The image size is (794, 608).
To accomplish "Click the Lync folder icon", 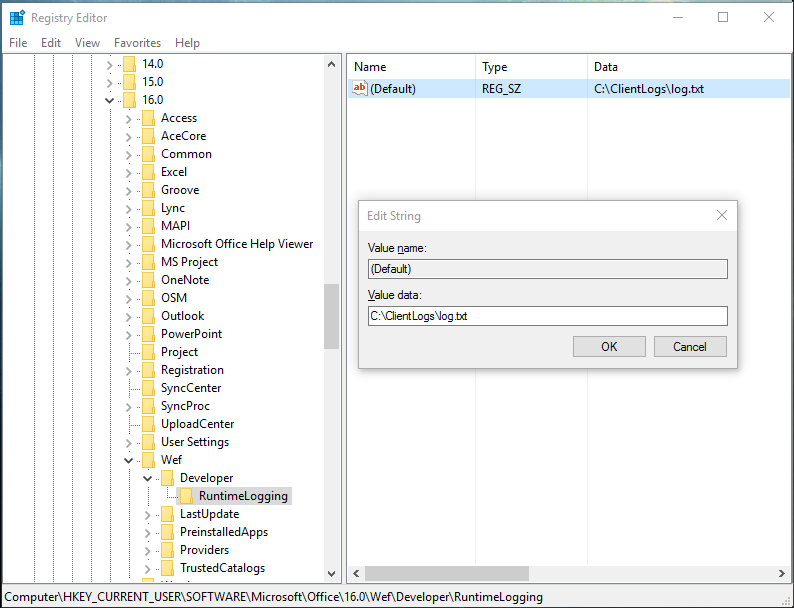I will 148,208.
